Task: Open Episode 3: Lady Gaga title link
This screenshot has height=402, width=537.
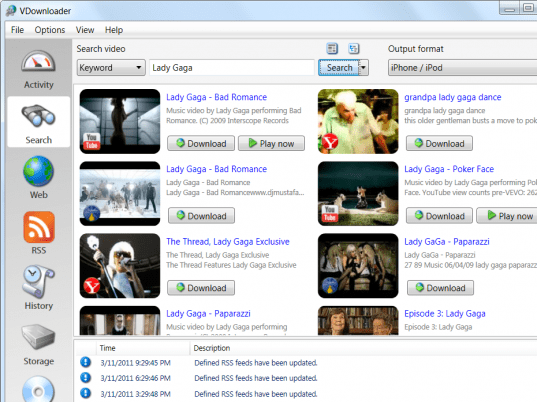Action: tap(445, 313)
